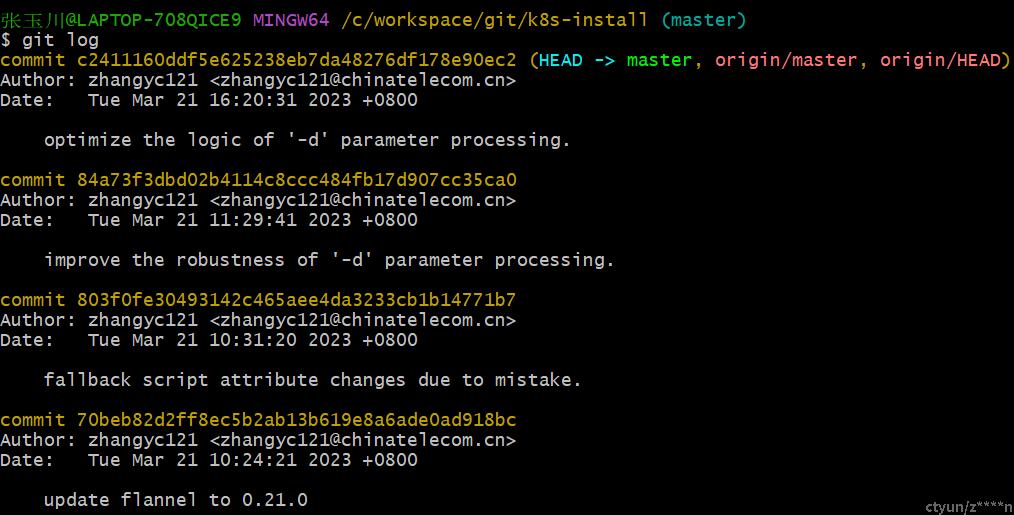This screenshot has height=515, width=1014.
Task: Click the path /c/workspace/git/k8s-install in prompt
Action: (x=495, y=20)
